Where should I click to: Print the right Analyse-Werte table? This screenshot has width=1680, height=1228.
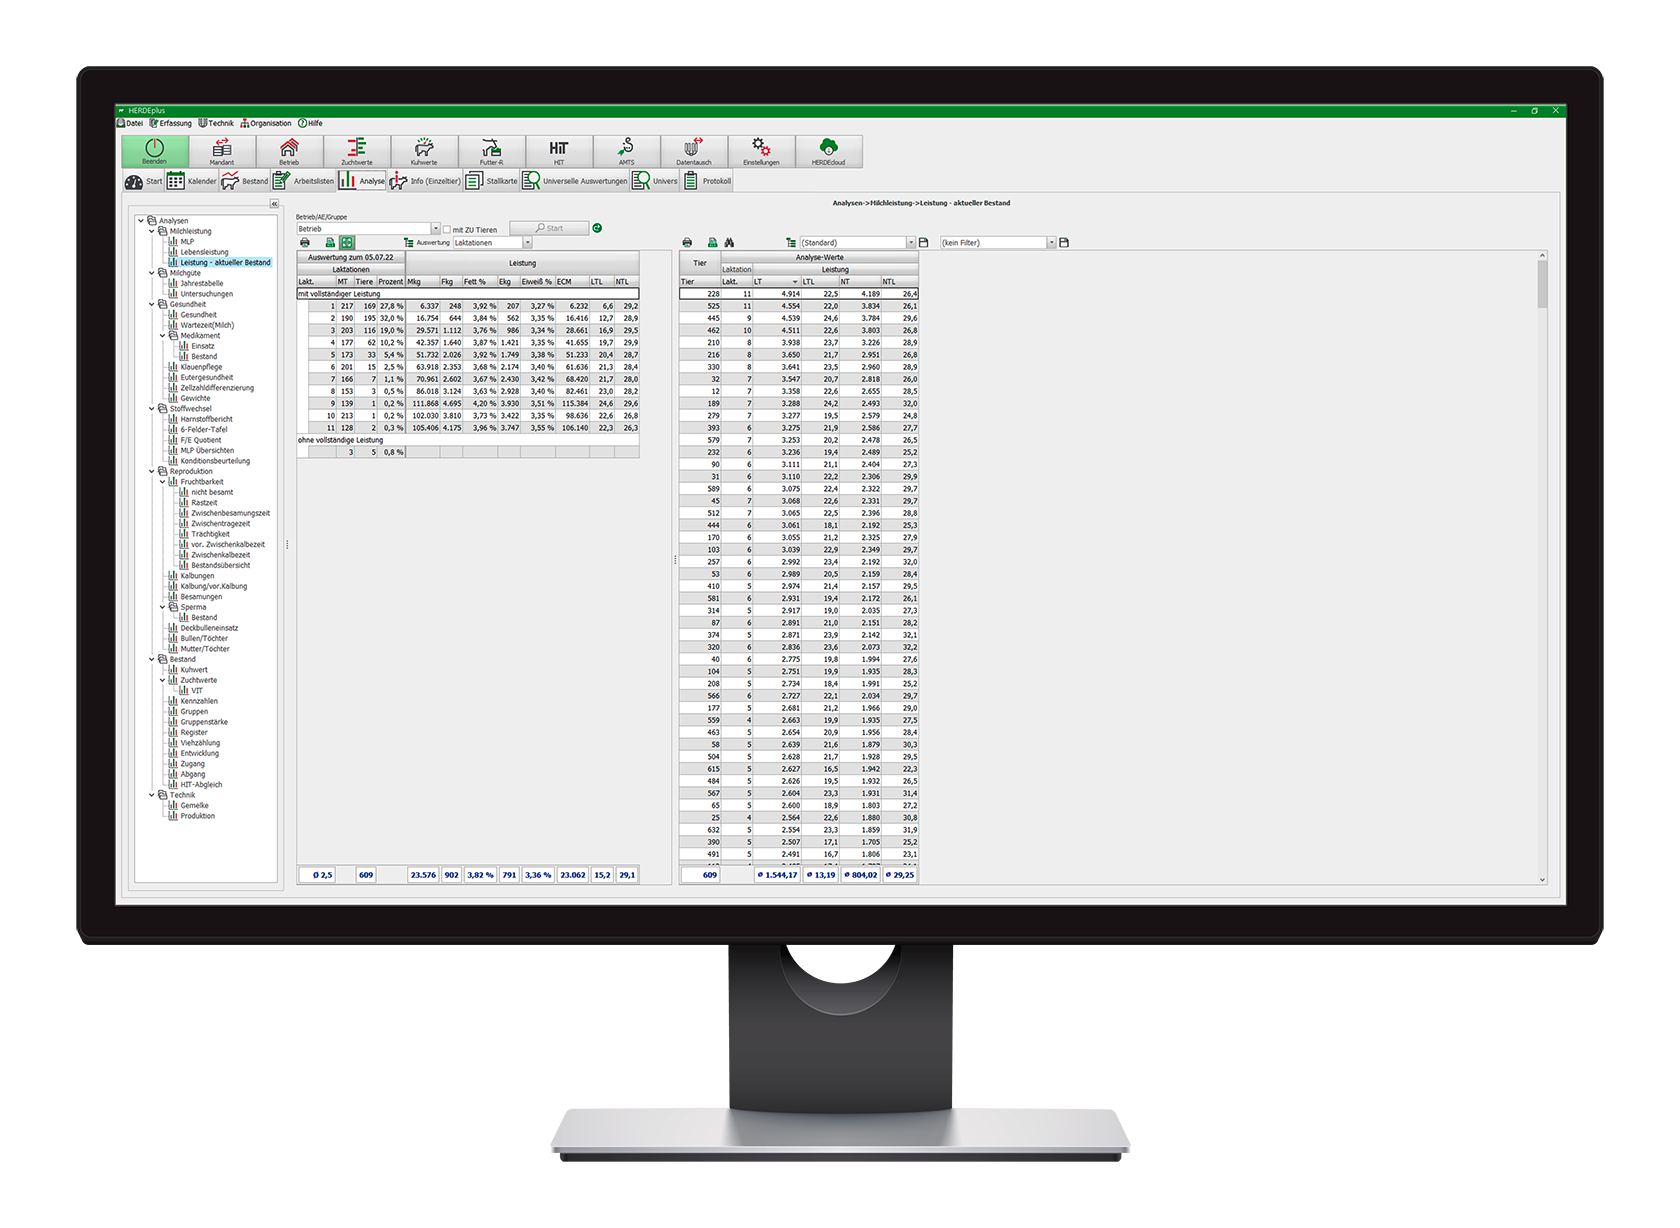[687, 243]
